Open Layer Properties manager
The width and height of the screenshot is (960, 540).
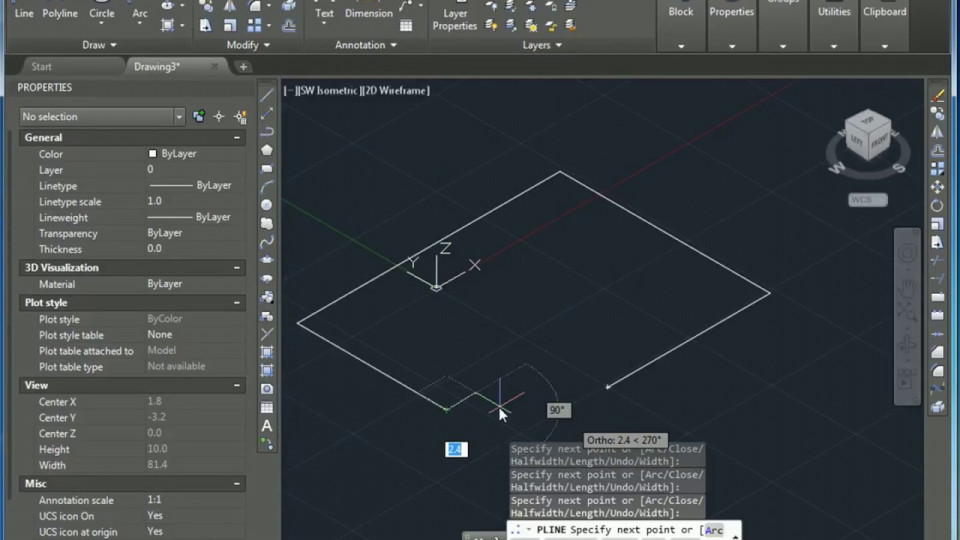click(454, 20)
